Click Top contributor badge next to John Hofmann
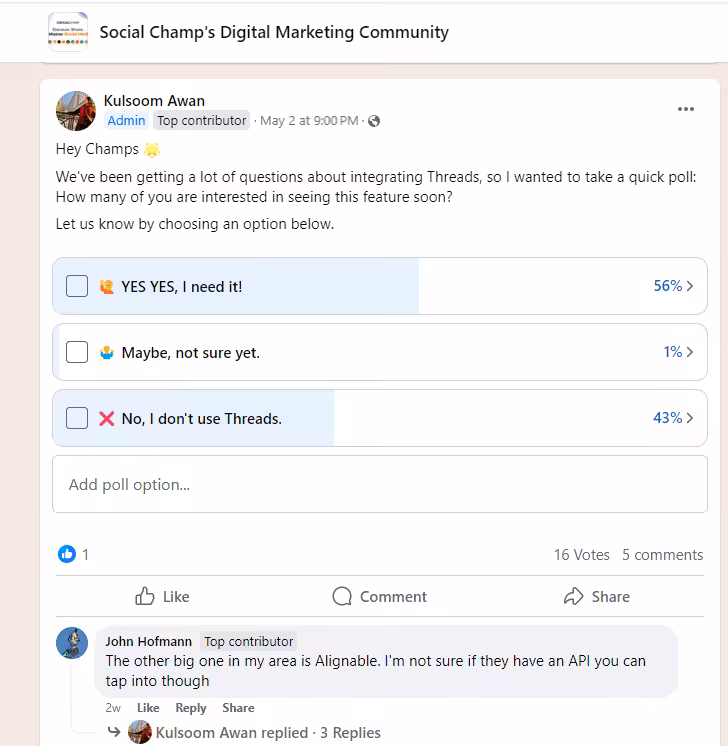 [x=248, y=641]
